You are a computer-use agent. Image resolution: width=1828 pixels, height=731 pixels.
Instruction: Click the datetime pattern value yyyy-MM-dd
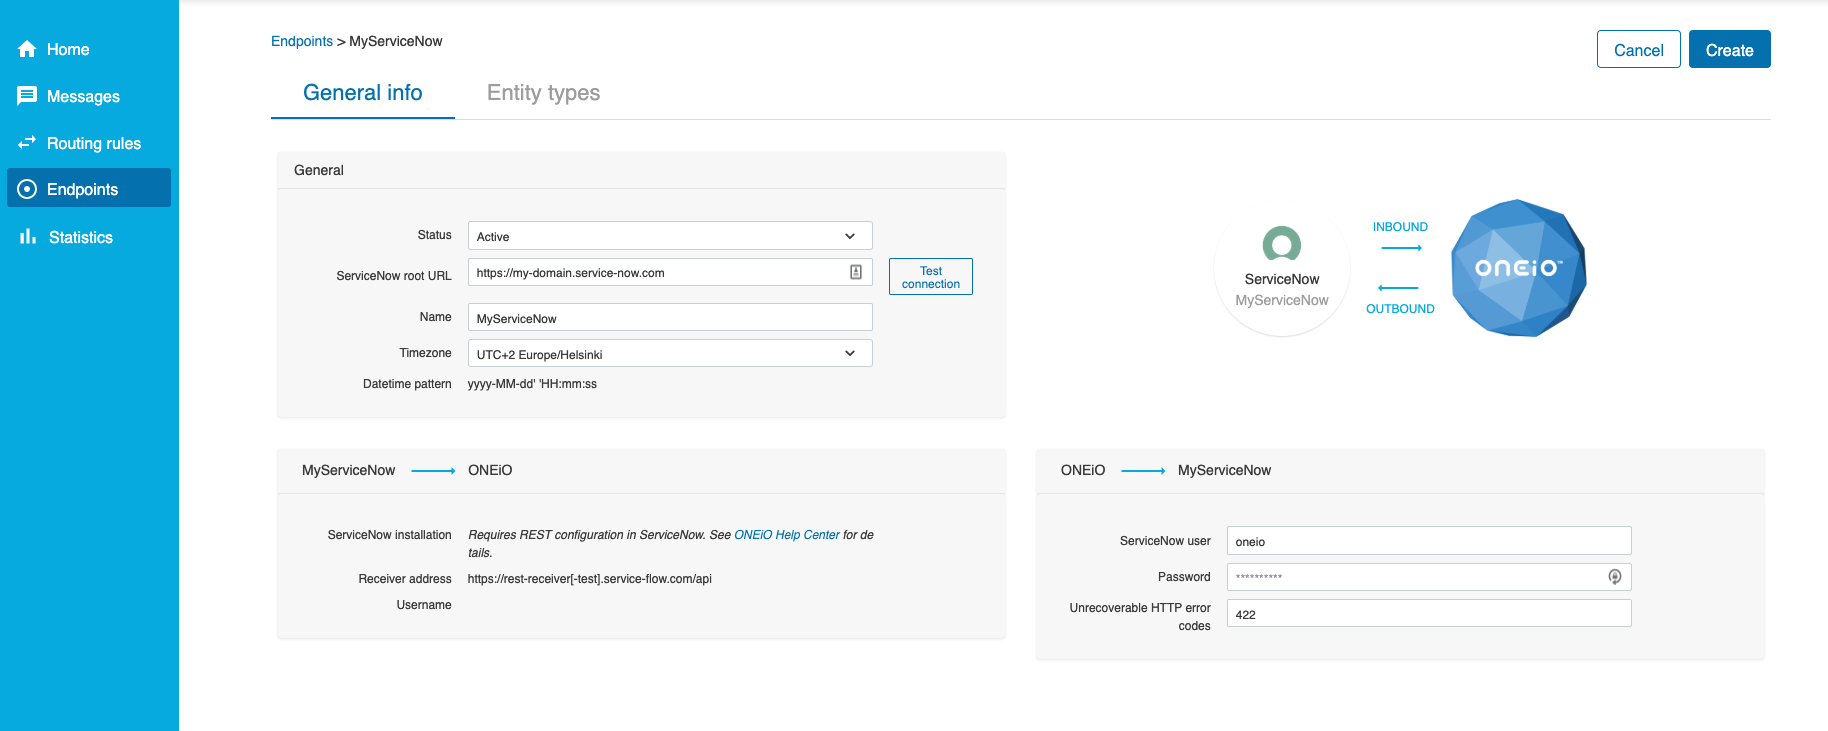click(532, 384)
